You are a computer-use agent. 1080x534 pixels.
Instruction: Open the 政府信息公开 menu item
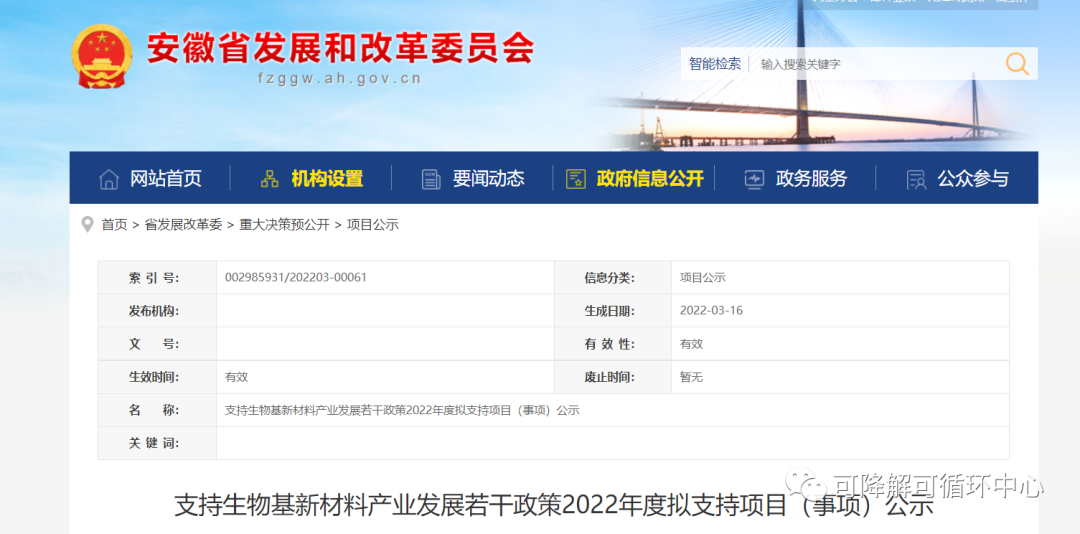650,179
